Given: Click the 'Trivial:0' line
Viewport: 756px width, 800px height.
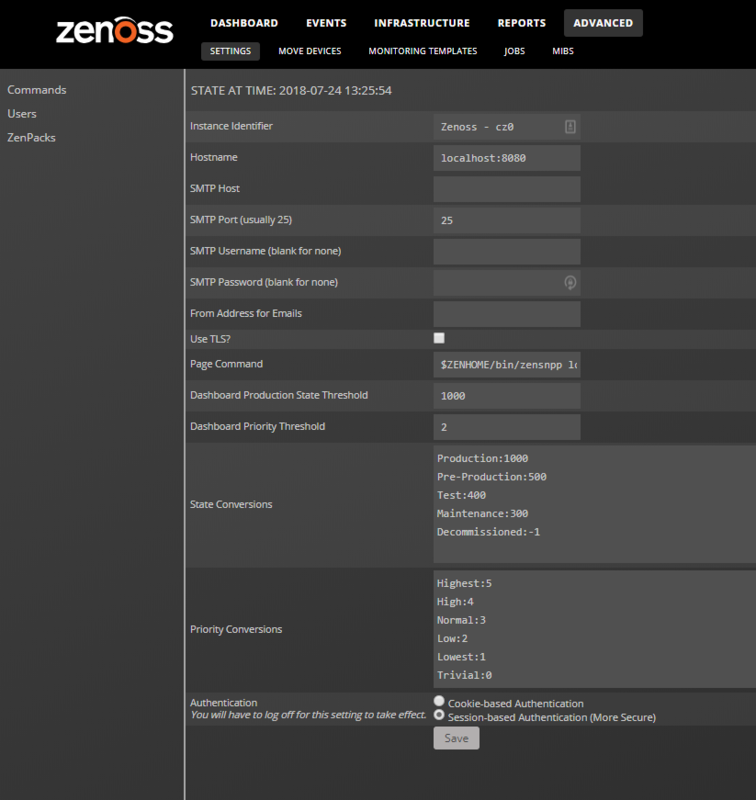Looking at the screenshot, I should (x=464, y=675).
